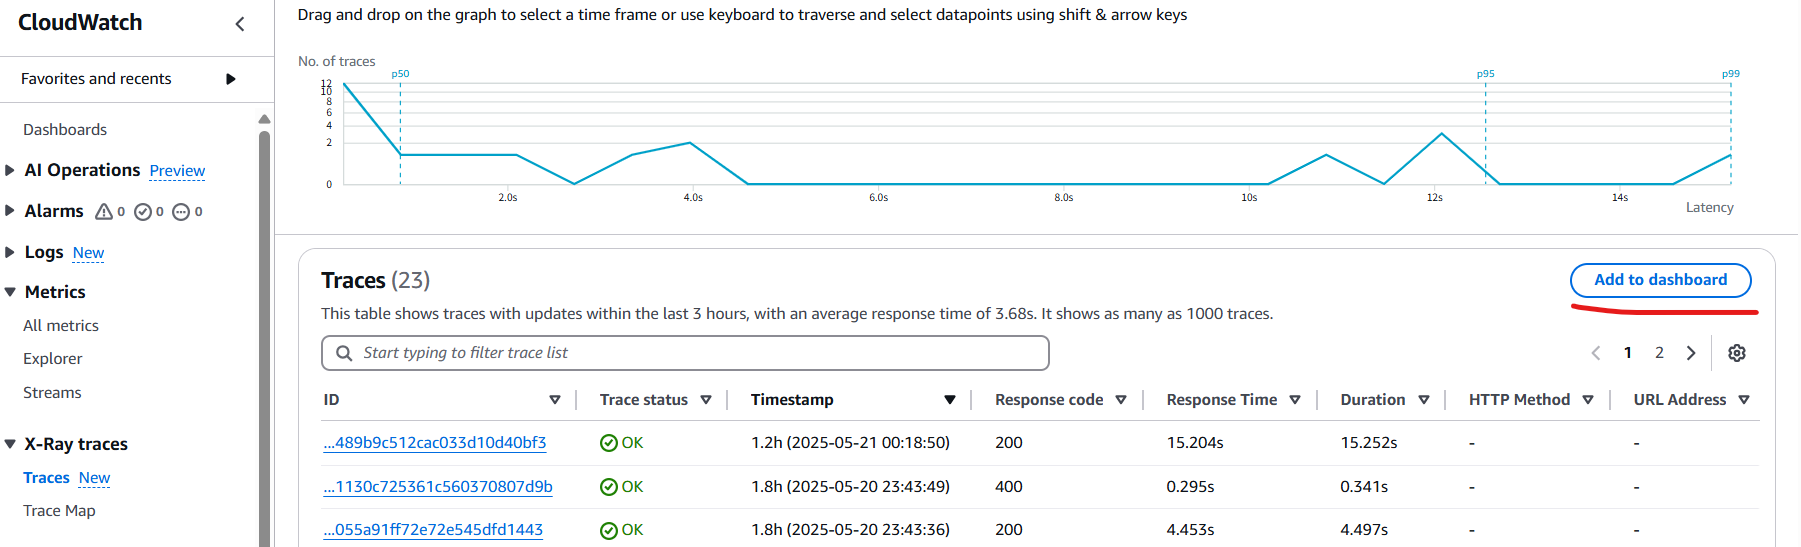Click the 0.341s duration cell

pyautogui.click(x=1364, y=487)
